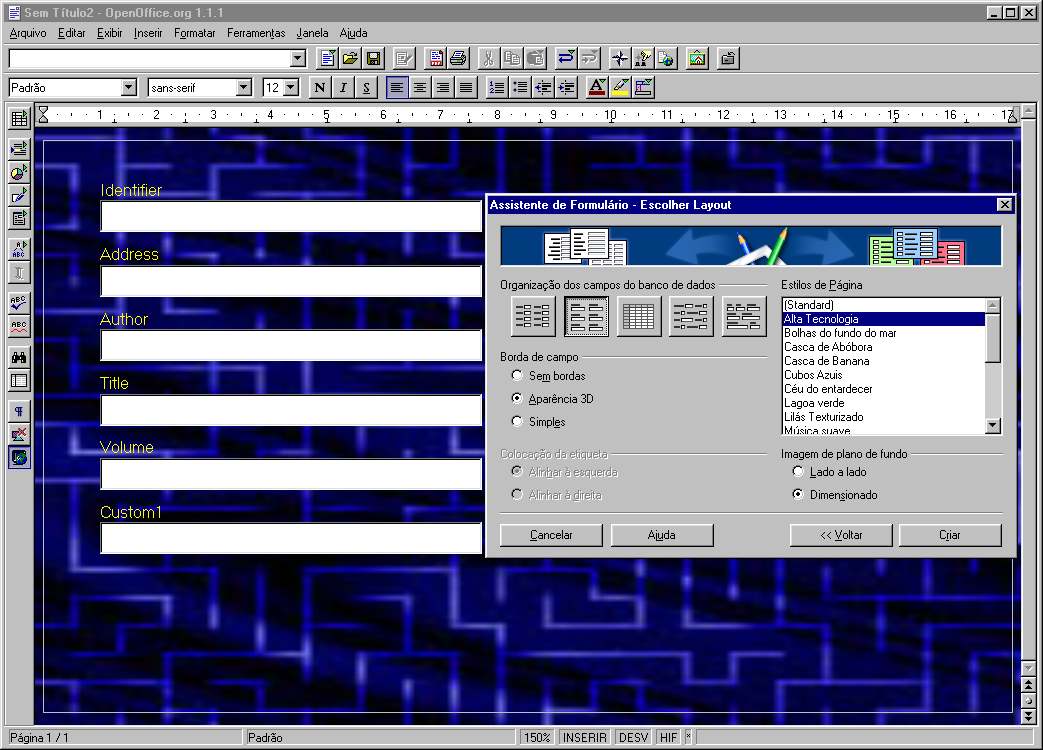Screen dimensions: 1043x750
Task: Expand the font size dropdown
Action: point(290,88)
